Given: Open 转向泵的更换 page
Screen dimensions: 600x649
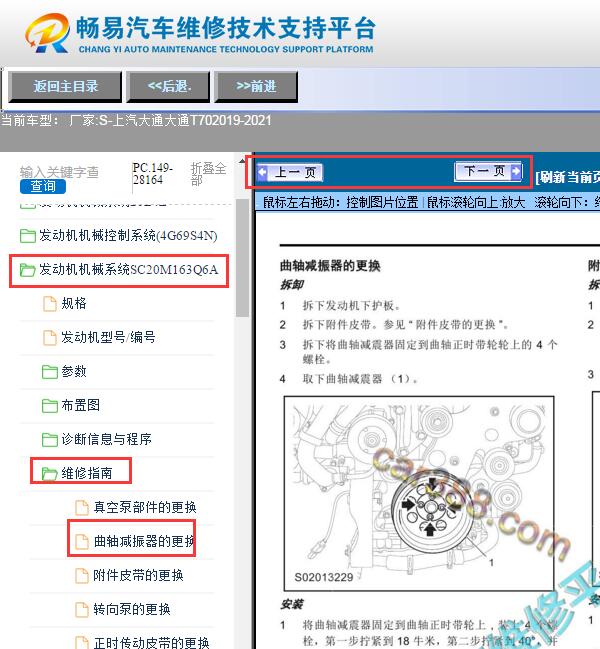Looking at the screenshot, I should click(x=132, y=609).
